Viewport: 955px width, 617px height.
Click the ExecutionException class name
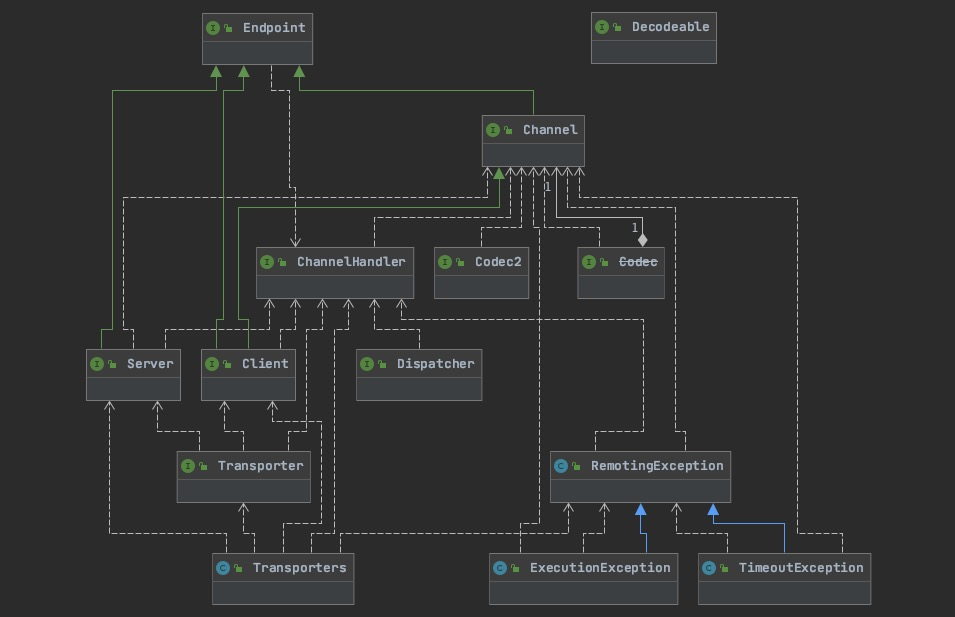[599, 568]
